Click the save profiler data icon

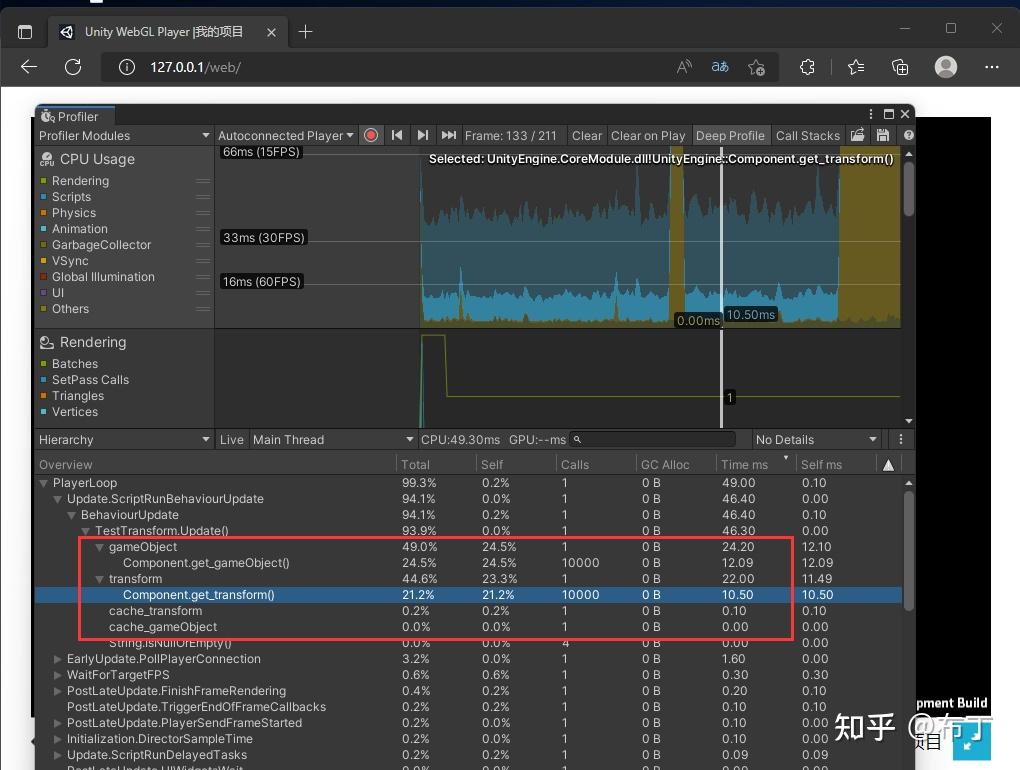coord(883,135)
